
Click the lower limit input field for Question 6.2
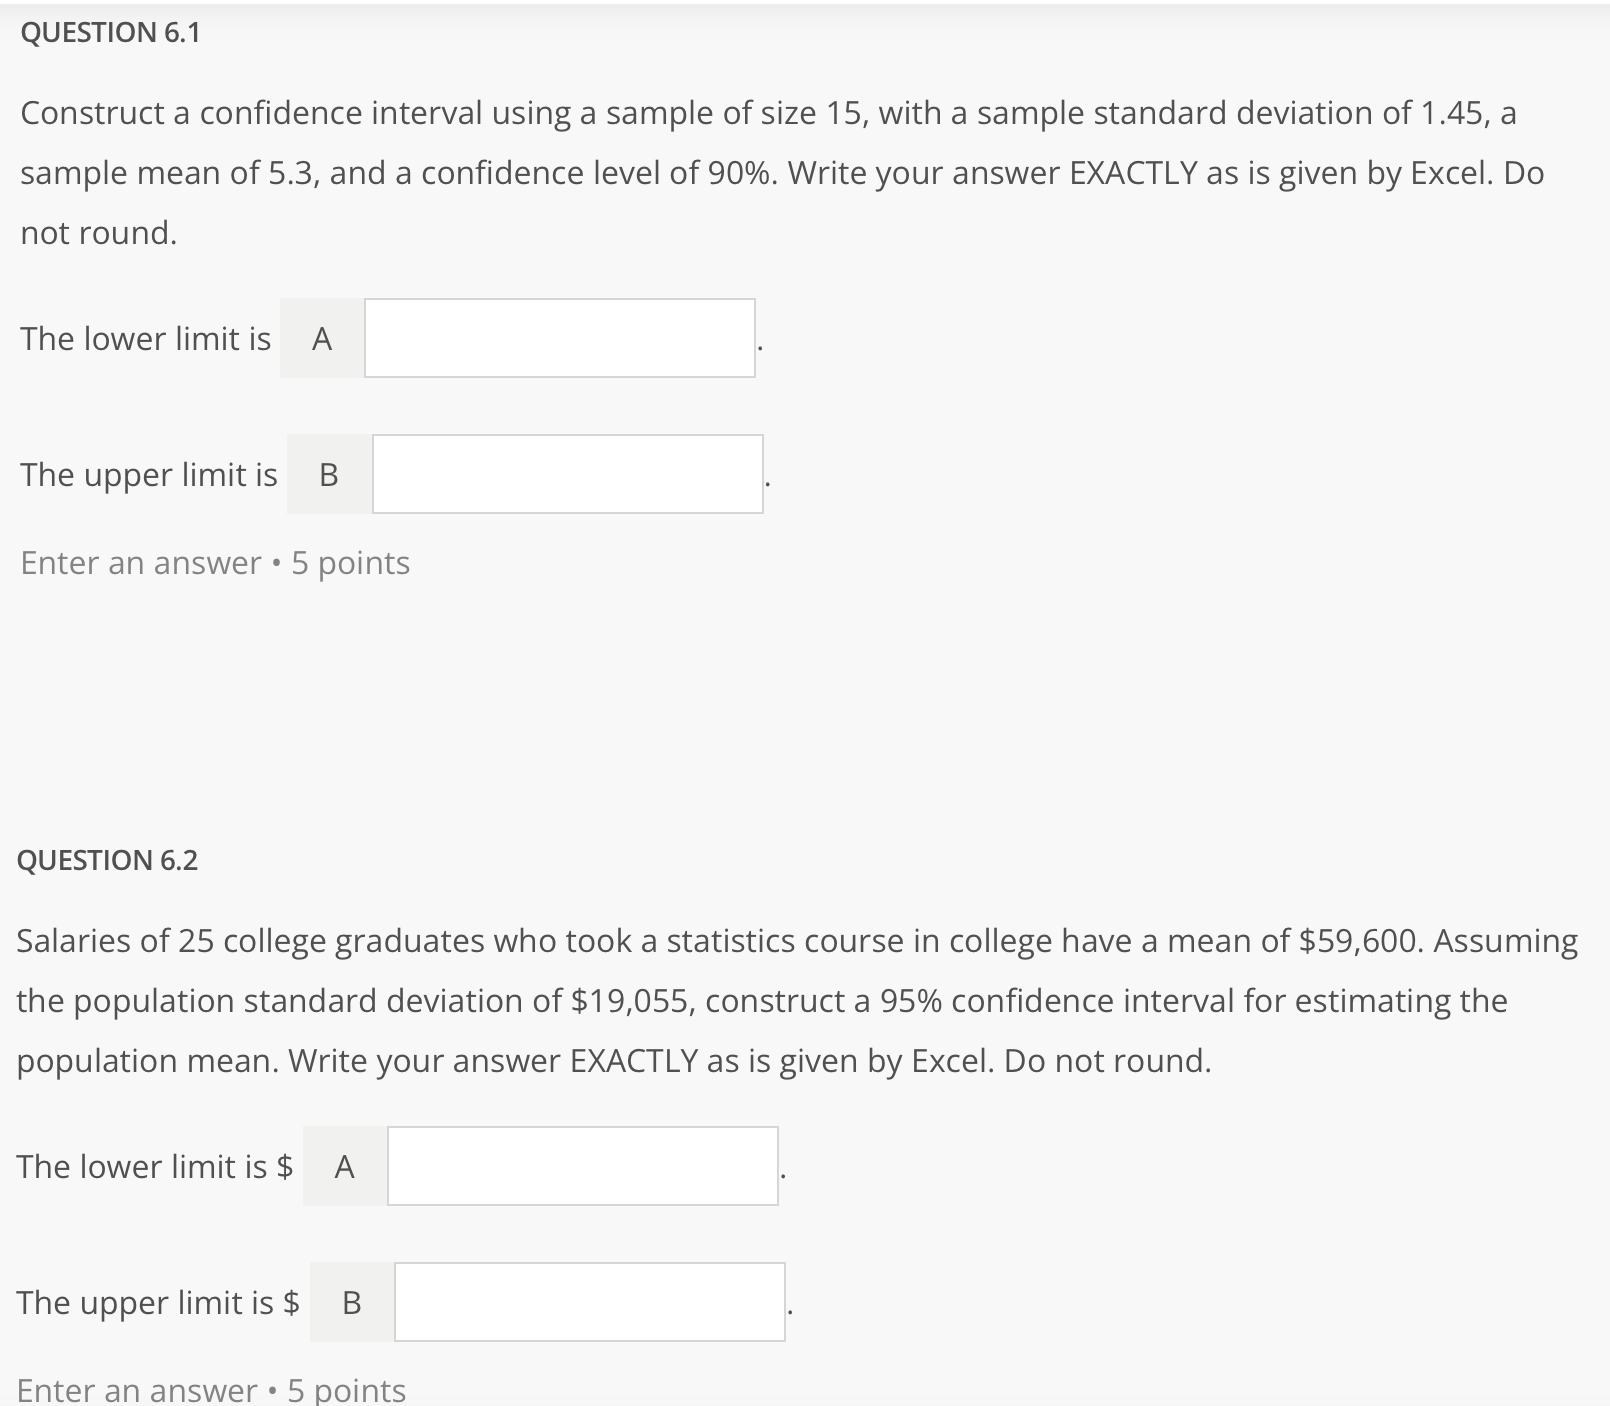pyautogui.click(x=582, y=1165)
